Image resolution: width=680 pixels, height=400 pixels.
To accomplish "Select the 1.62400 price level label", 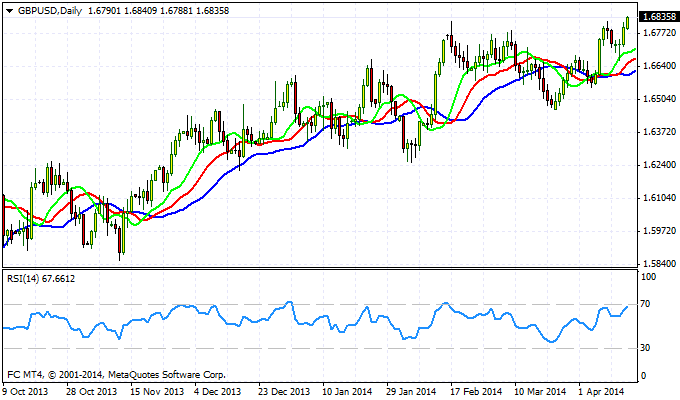I will pos(660,165).
